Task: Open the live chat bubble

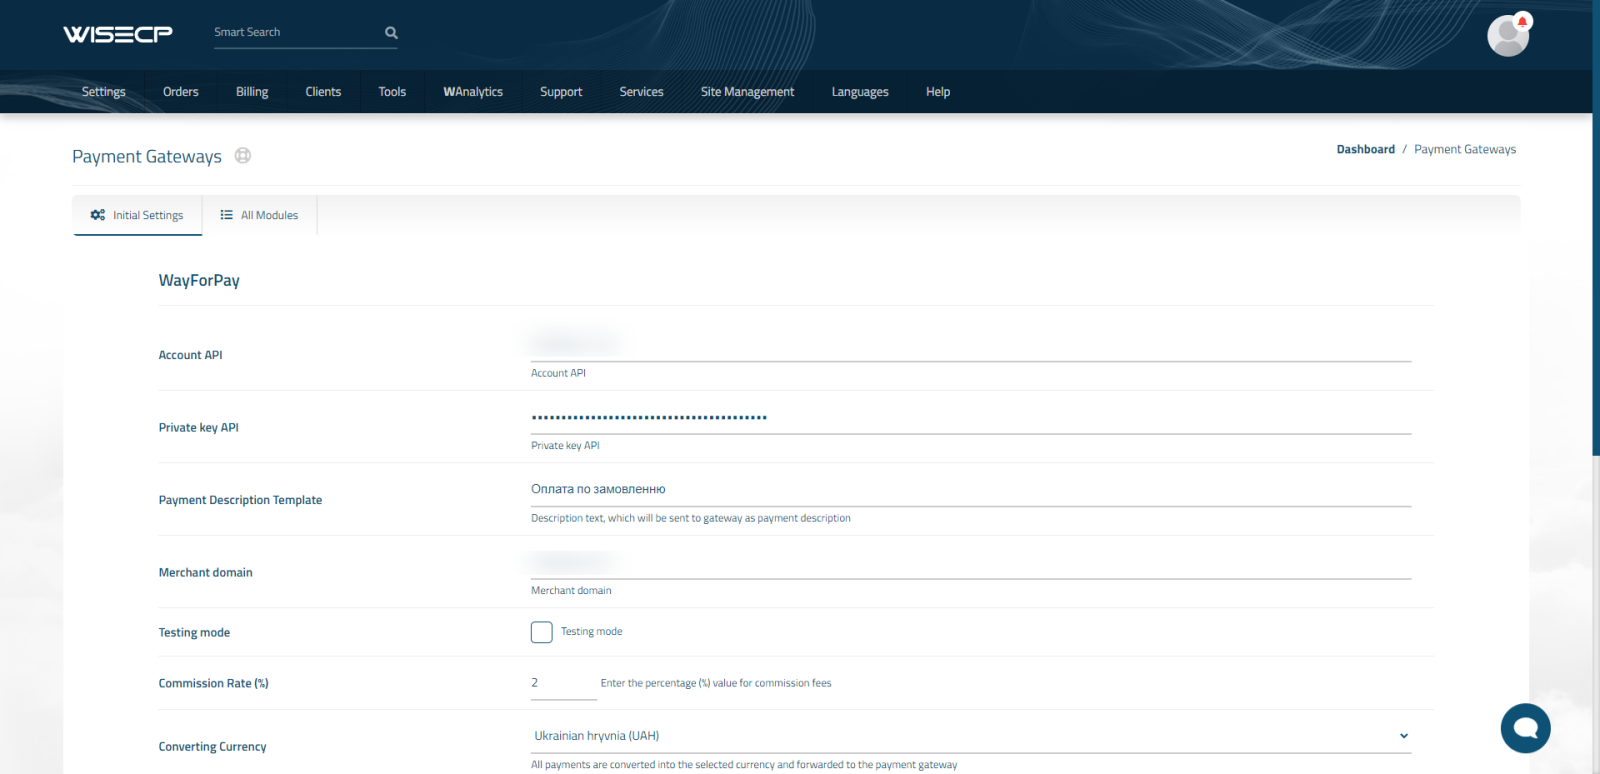Action: pos(1525,728)
